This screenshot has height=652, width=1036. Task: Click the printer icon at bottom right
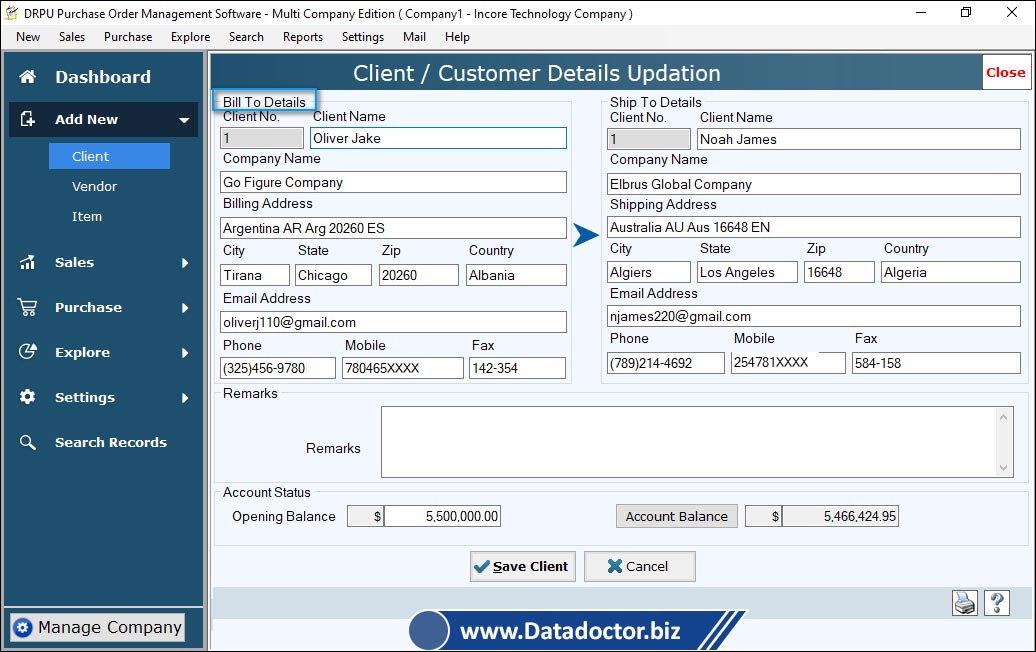964,603
